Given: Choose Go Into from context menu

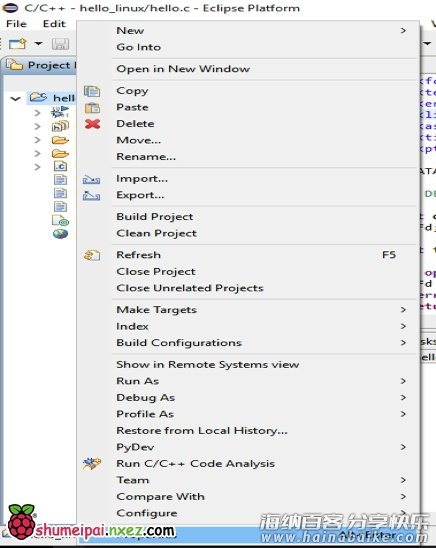Looking at the screenshot, I should pyautogui.click(x=248, y=47).
